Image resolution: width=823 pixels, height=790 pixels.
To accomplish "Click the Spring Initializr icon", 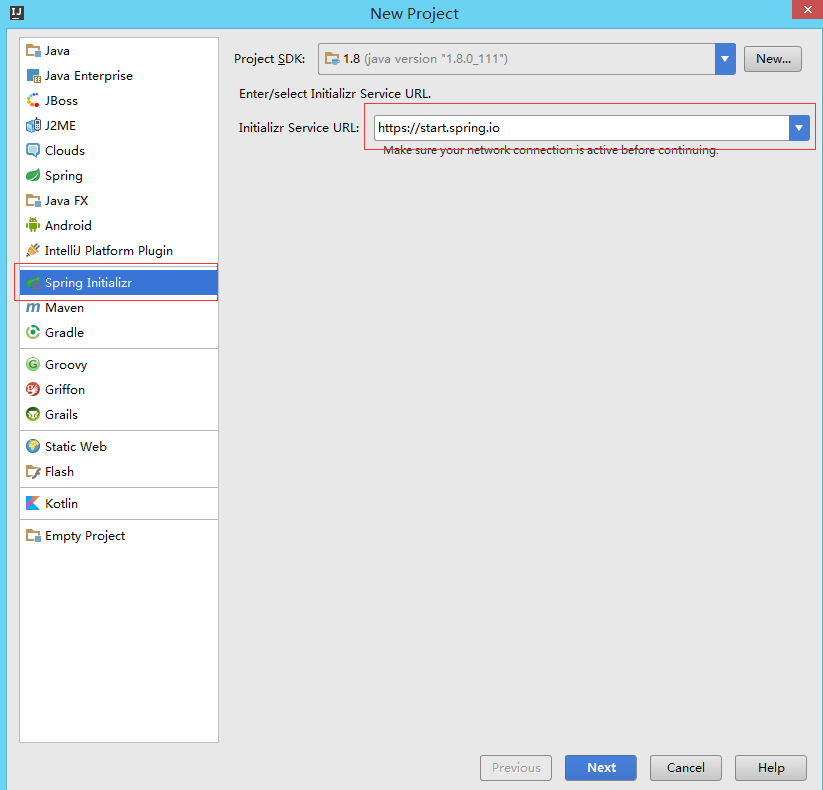I will pos(33,283).
